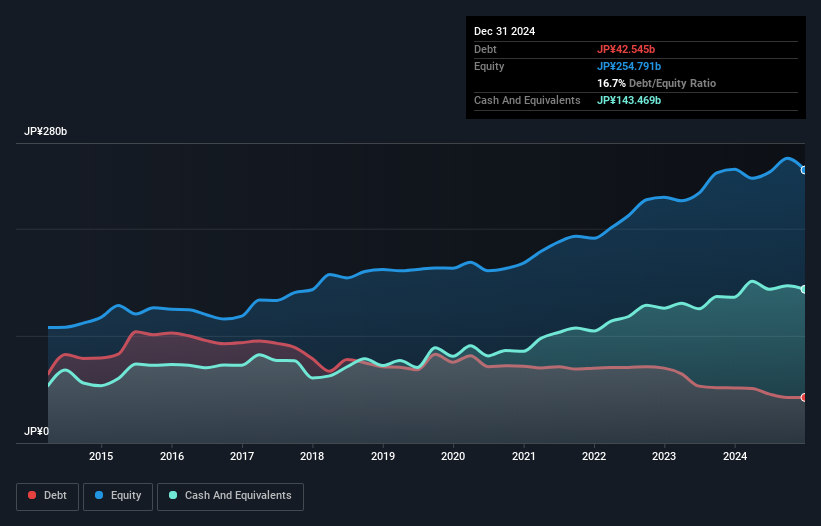Click the 2018 x-axis label
This screenshot has width=821, height=526.
coord(312,456)
